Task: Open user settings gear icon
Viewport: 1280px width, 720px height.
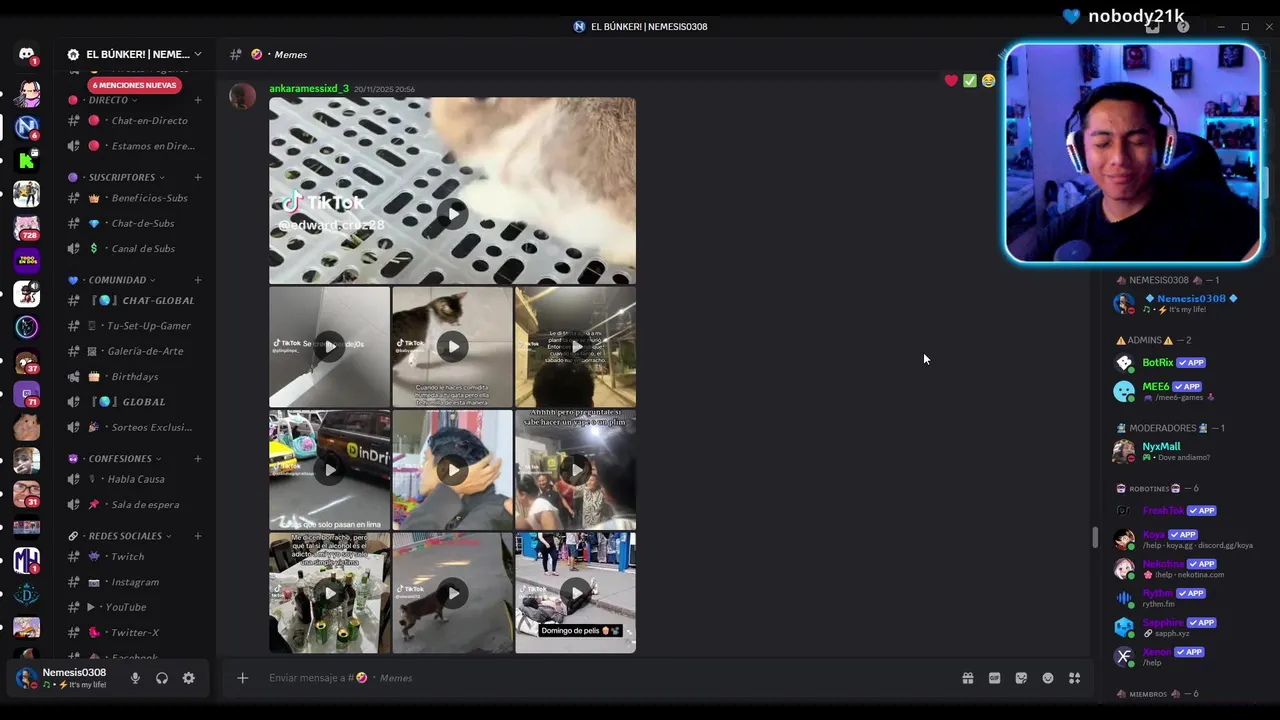Action: click(188, 678)
